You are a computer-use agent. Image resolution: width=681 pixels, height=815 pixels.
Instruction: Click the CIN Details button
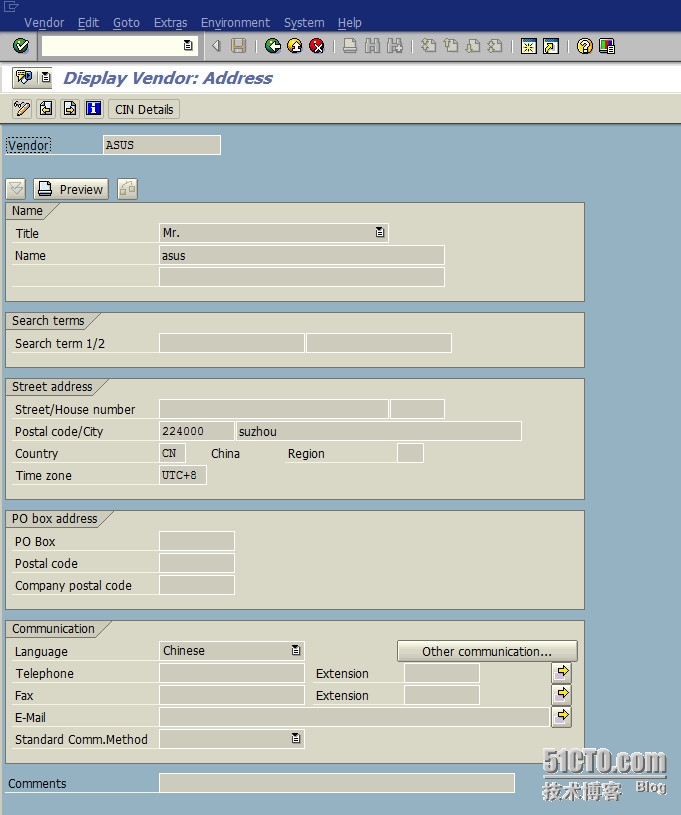(144, 110)
